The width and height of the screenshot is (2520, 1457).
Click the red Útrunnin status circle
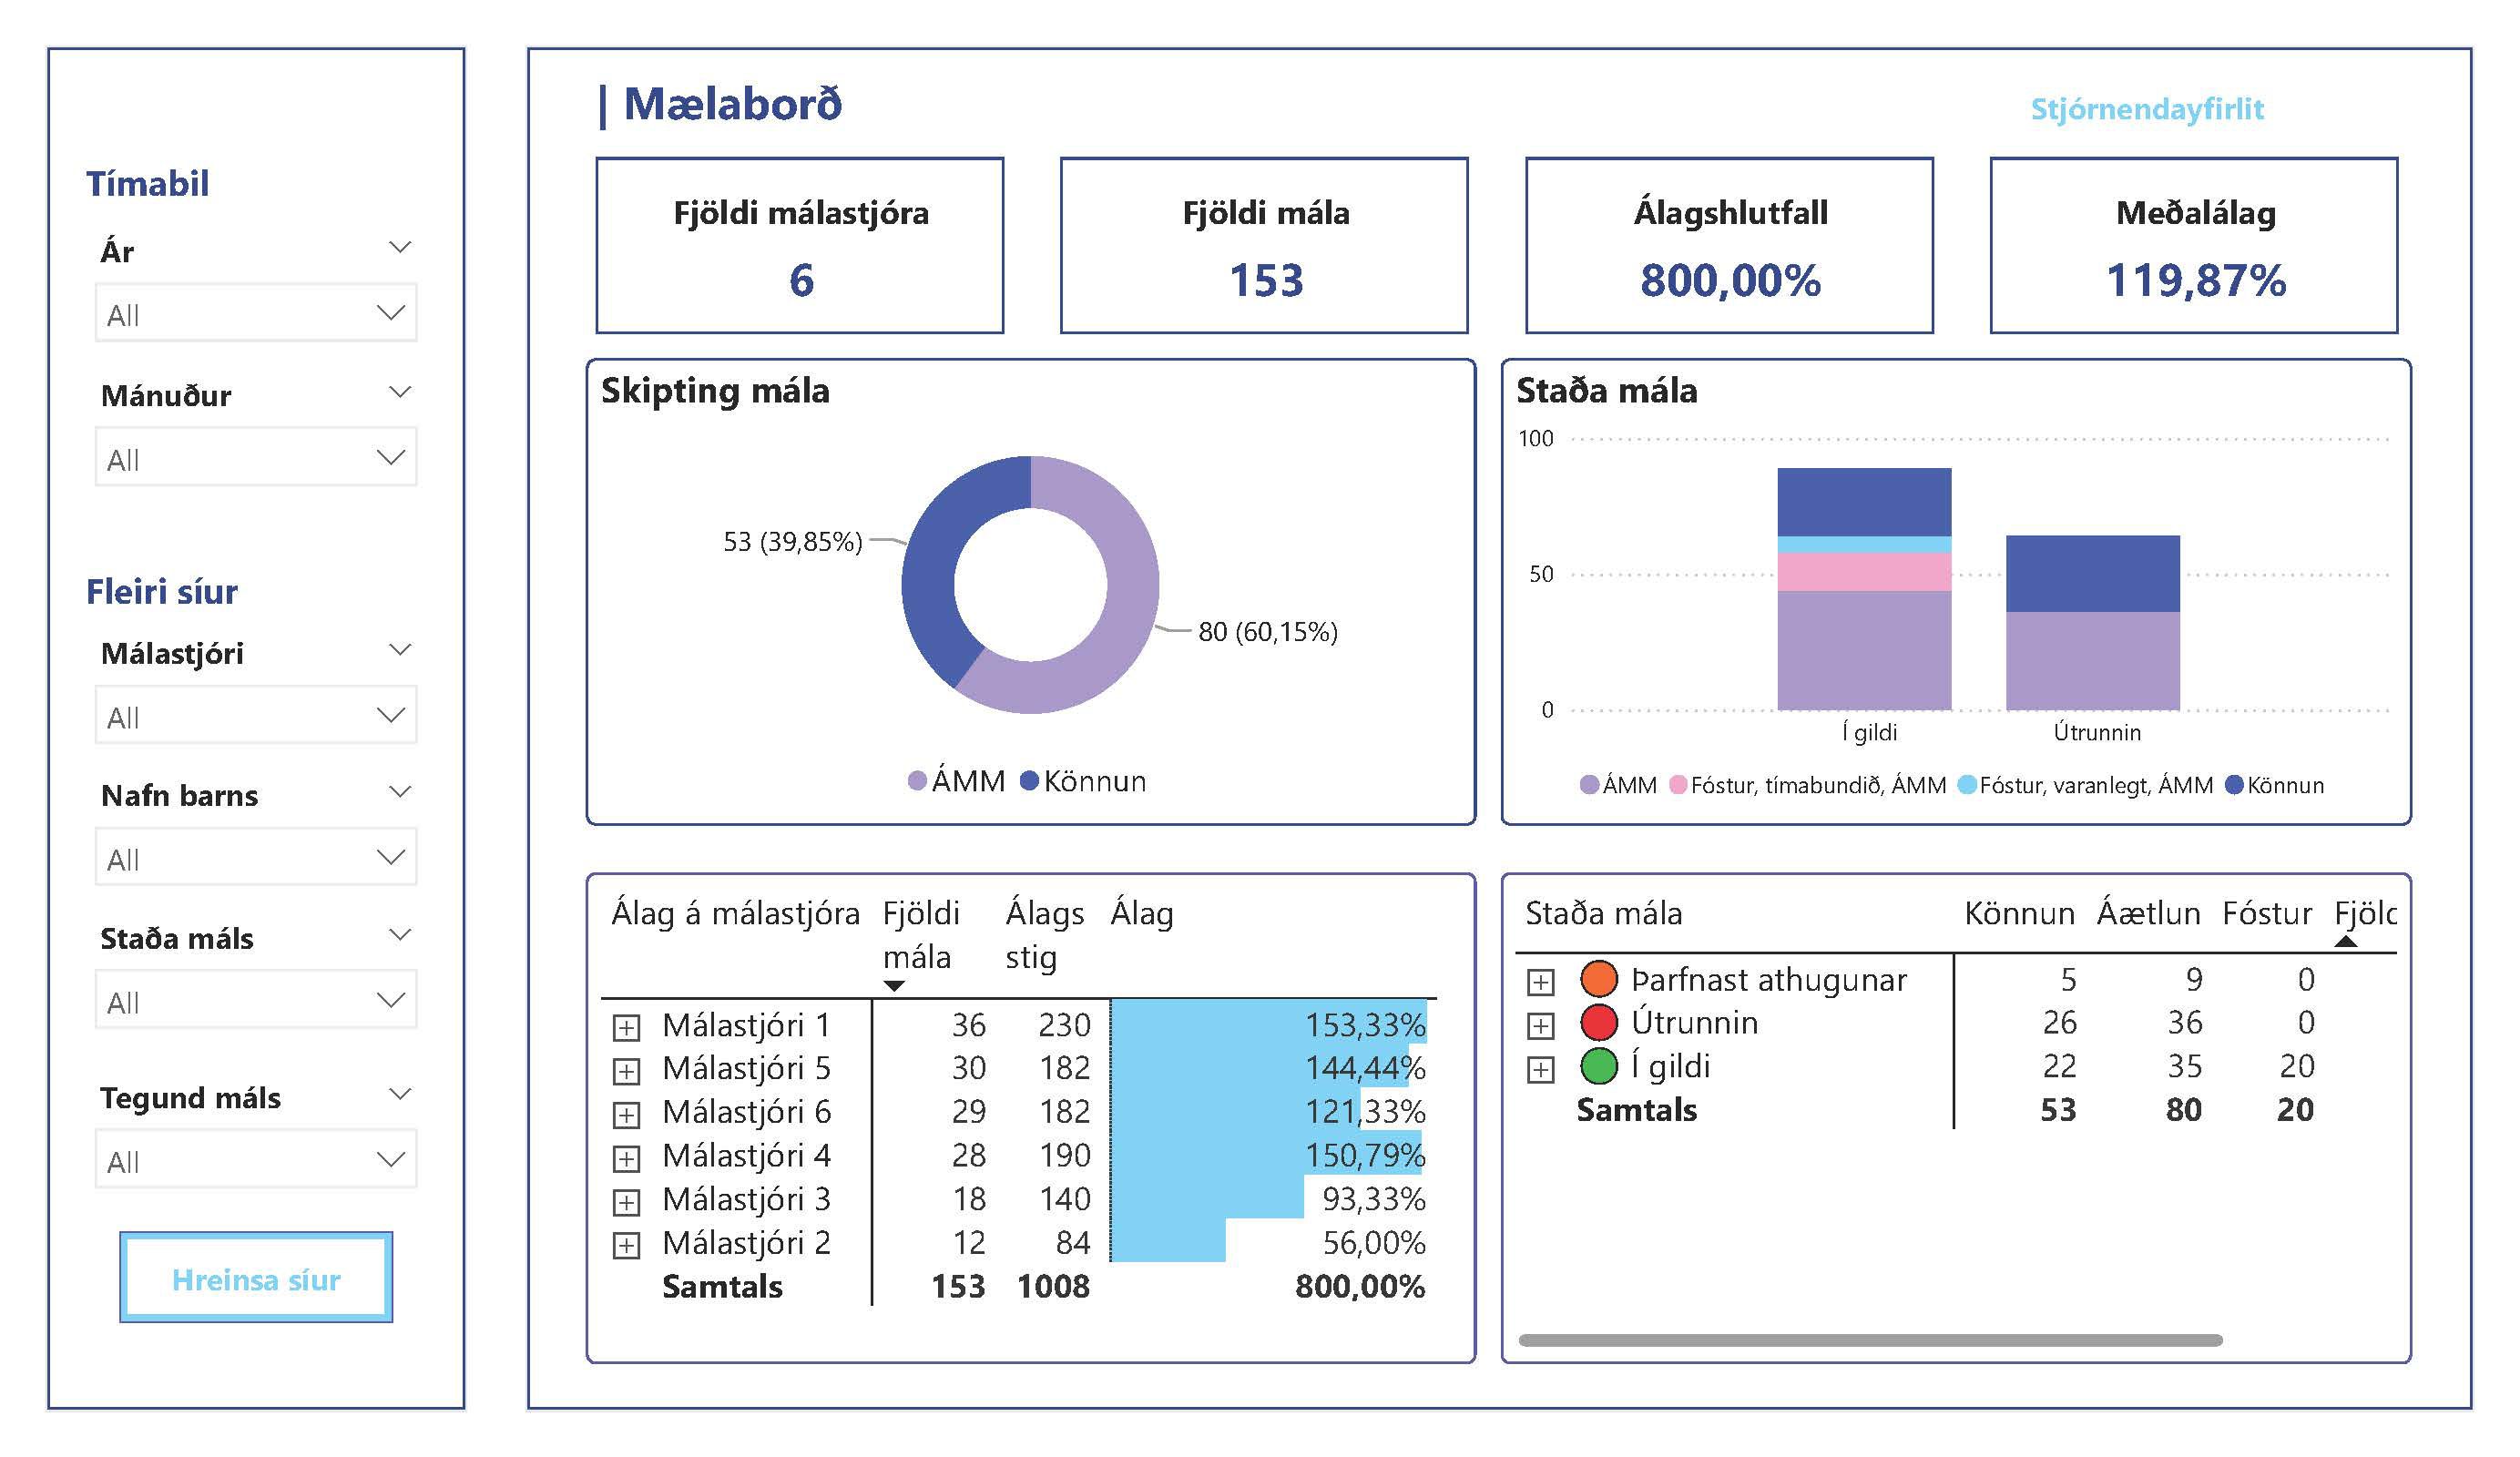click(1598, 1022)
